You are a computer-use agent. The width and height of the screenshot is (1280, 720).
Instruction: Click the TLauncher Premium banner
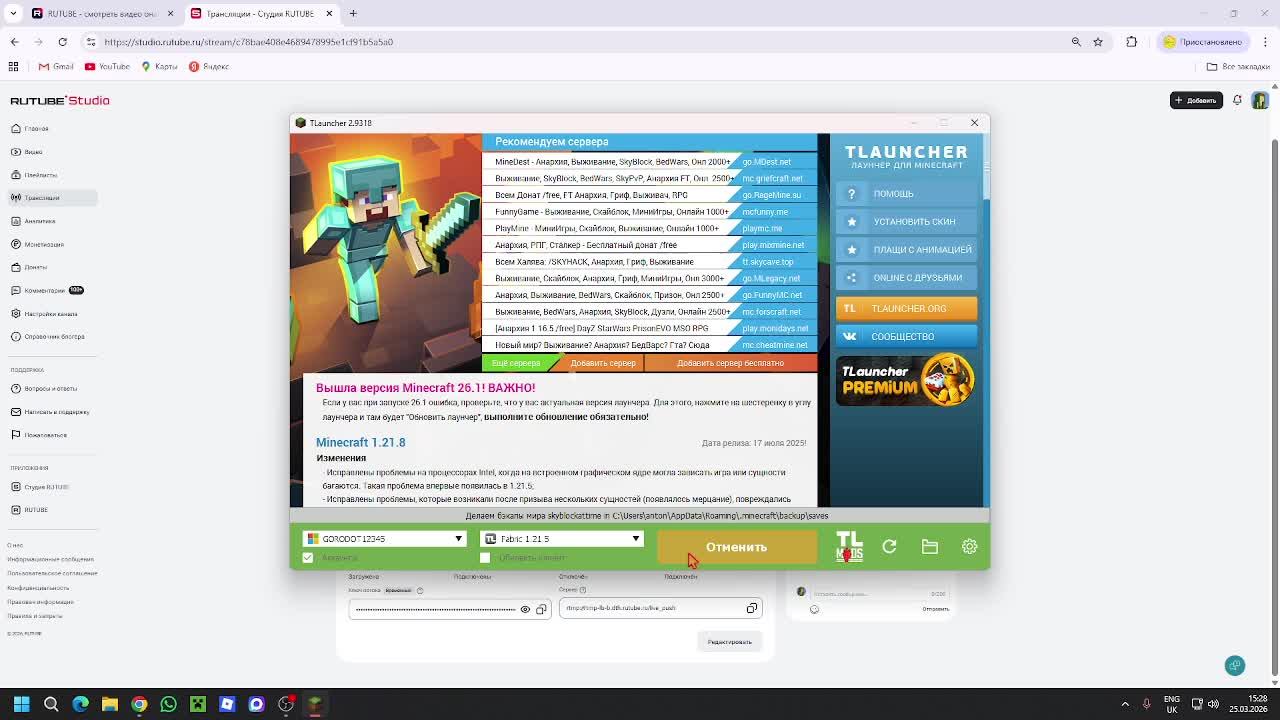tap(906, 380)
